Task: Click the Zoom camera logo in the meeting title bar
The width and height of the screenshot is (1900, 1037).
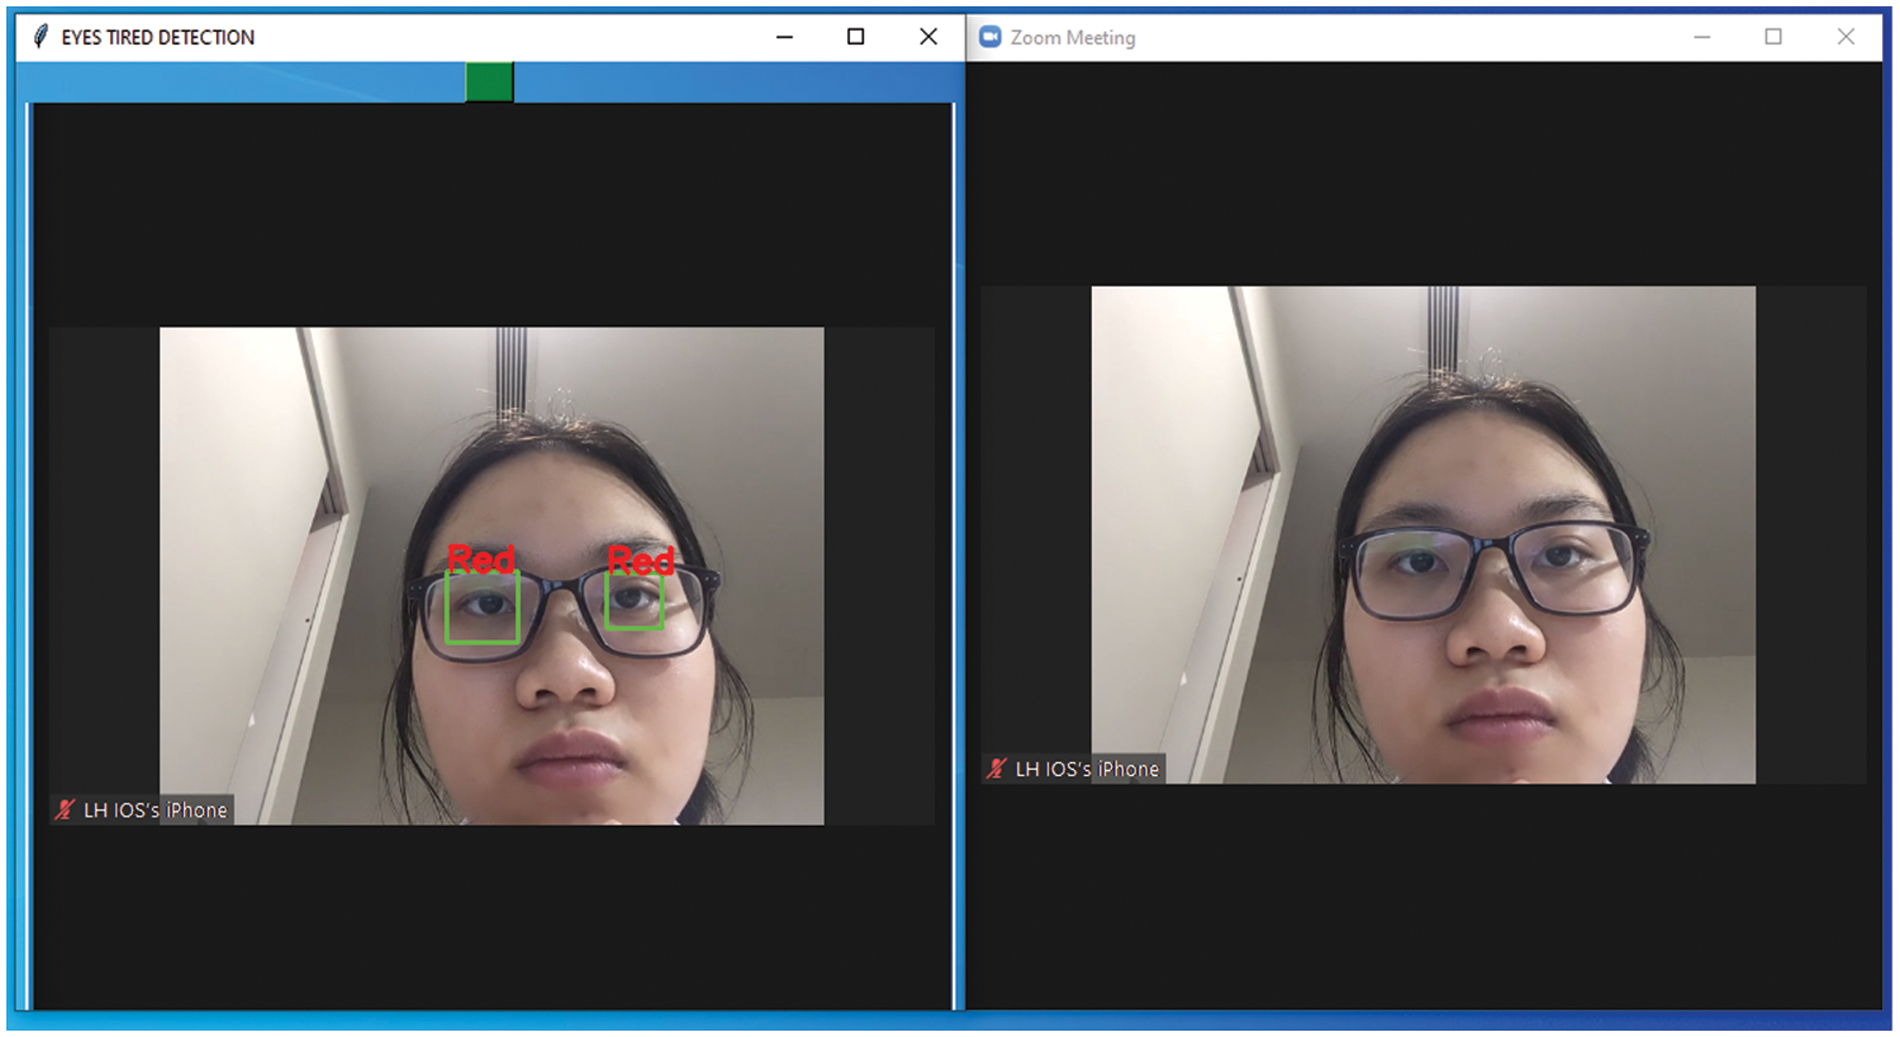Action: (991, 36)
